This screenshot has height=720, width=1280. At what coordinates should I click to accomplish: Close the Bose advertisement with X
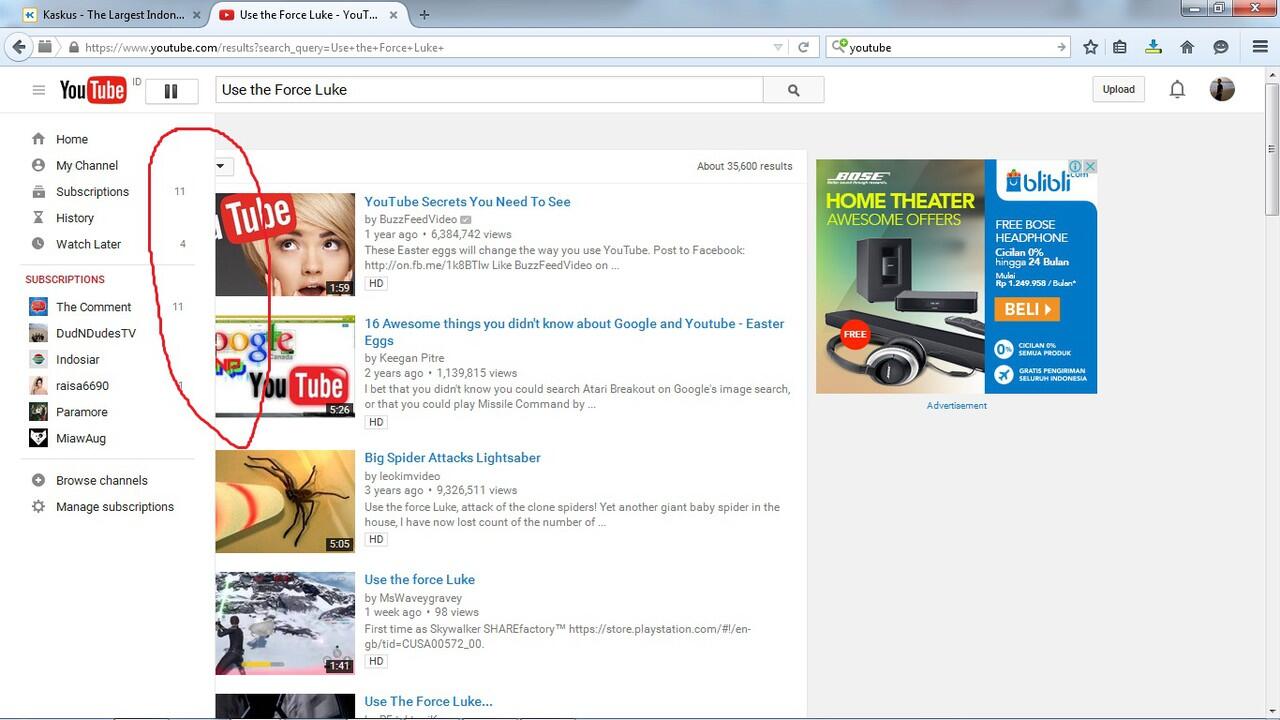[x=1090, y=167]
